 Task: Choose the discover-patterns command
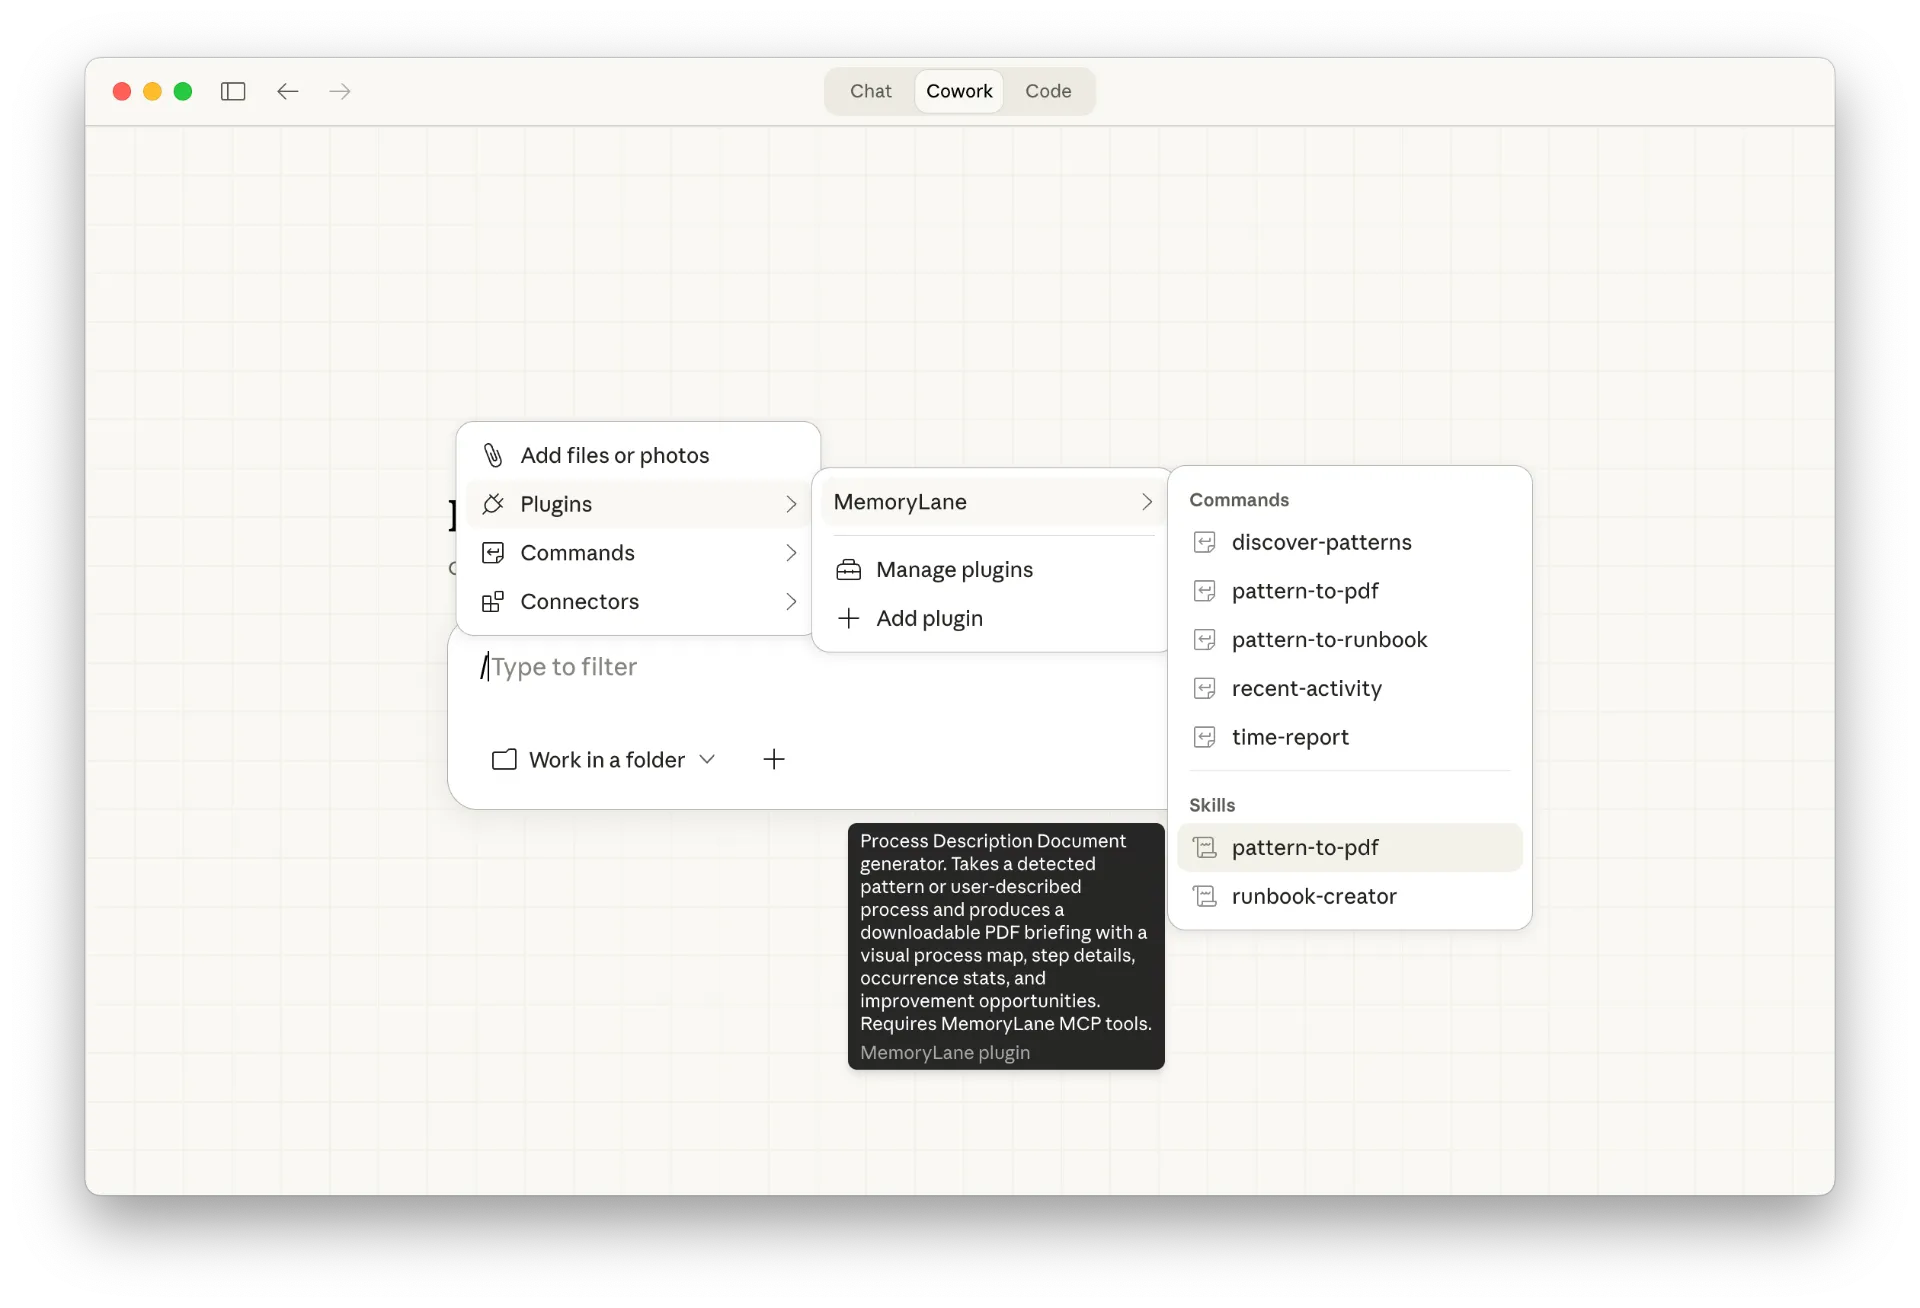click(x=1321, y=542)
